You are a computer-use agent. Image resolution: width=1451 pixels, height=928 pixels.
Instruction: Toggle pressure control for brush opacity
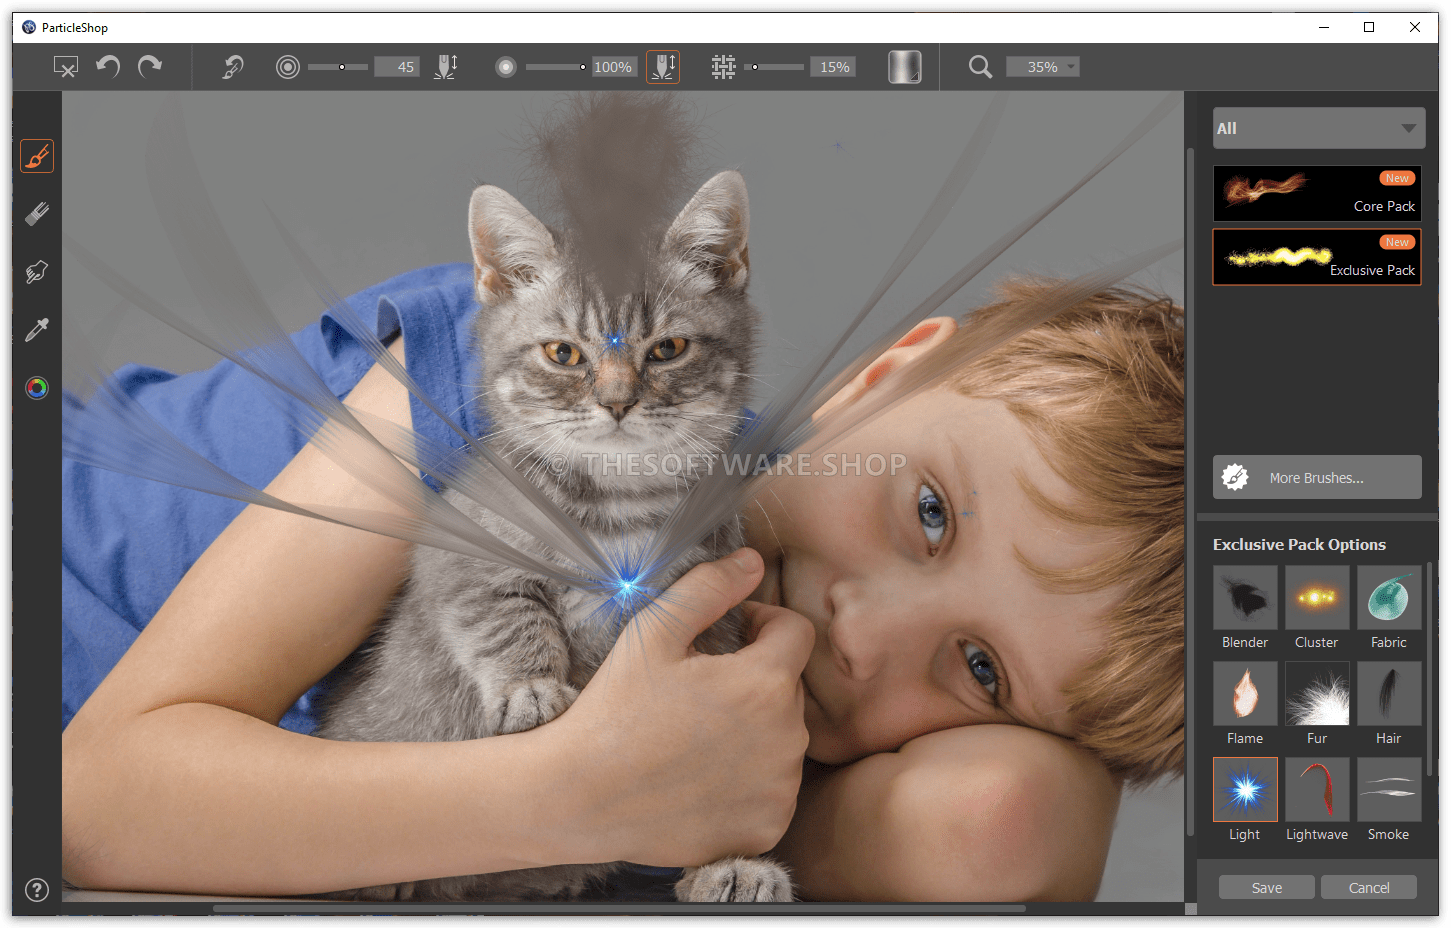tap(663, 66)
